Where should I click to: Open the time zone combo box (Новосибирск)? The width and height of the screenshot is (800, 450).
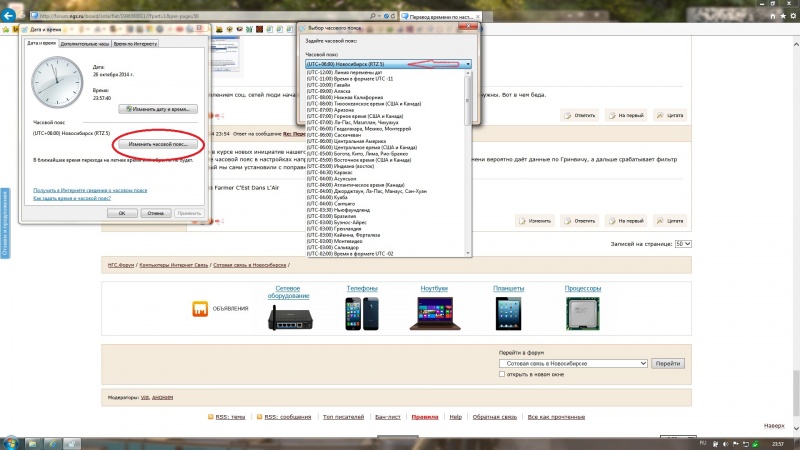[388, 64]
